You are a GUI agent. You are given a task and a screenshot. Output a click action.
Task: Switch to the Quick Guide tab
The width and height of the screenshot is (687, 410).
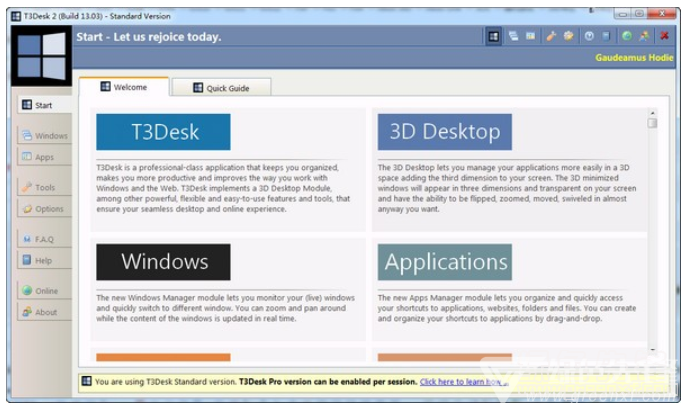(x=221, y=88)
